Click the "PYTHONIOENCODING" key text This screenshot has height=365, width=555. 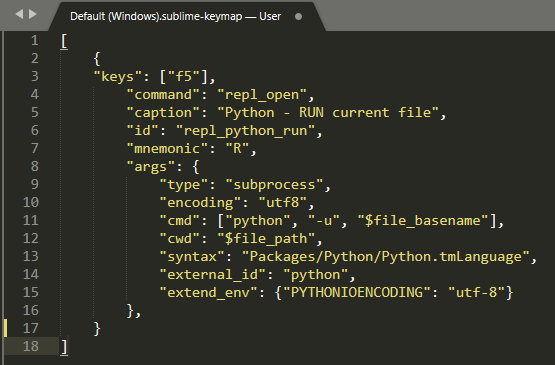pyautogui.click(x=357, y=292)
